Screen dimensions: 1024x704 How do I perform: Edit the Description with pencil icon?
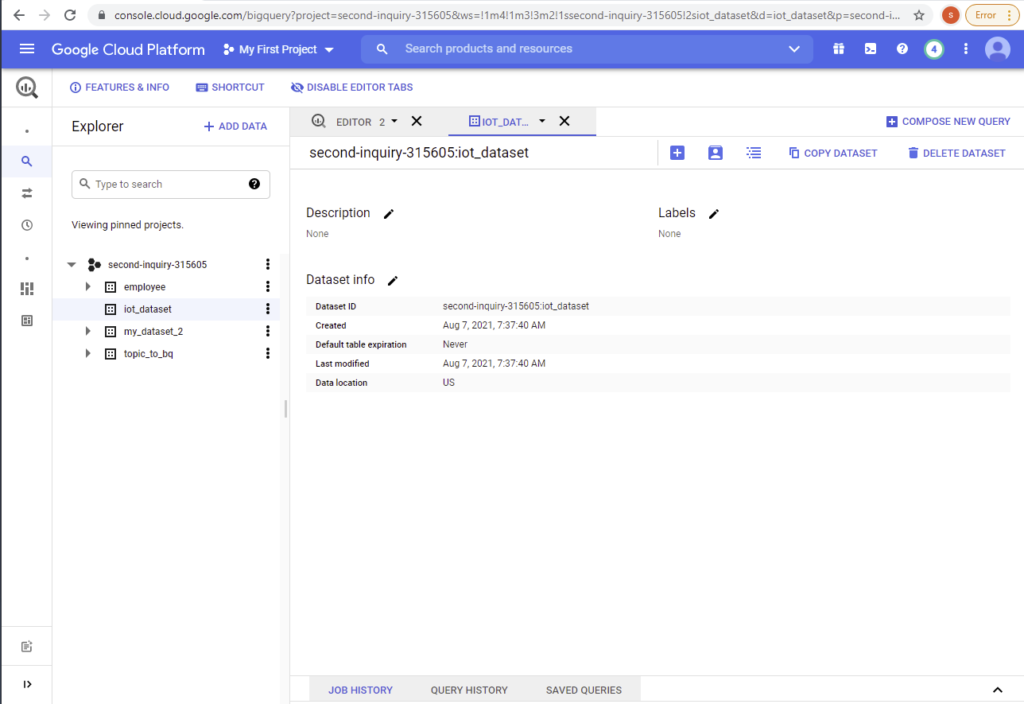click(x=389, y=214)
